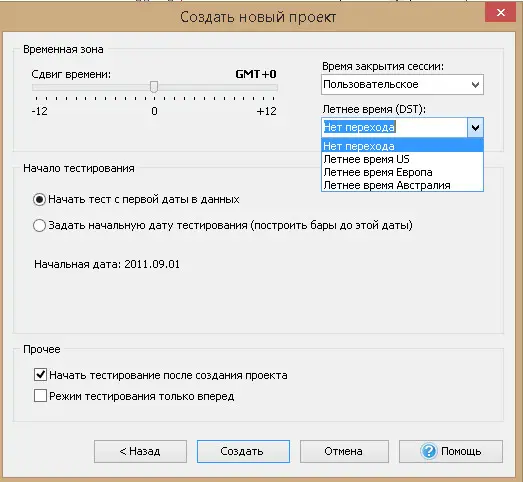Screen dimensions: 523x482
Task: Select Задать начальную дату тестирования radio button
Action: (x=39, y=225)
